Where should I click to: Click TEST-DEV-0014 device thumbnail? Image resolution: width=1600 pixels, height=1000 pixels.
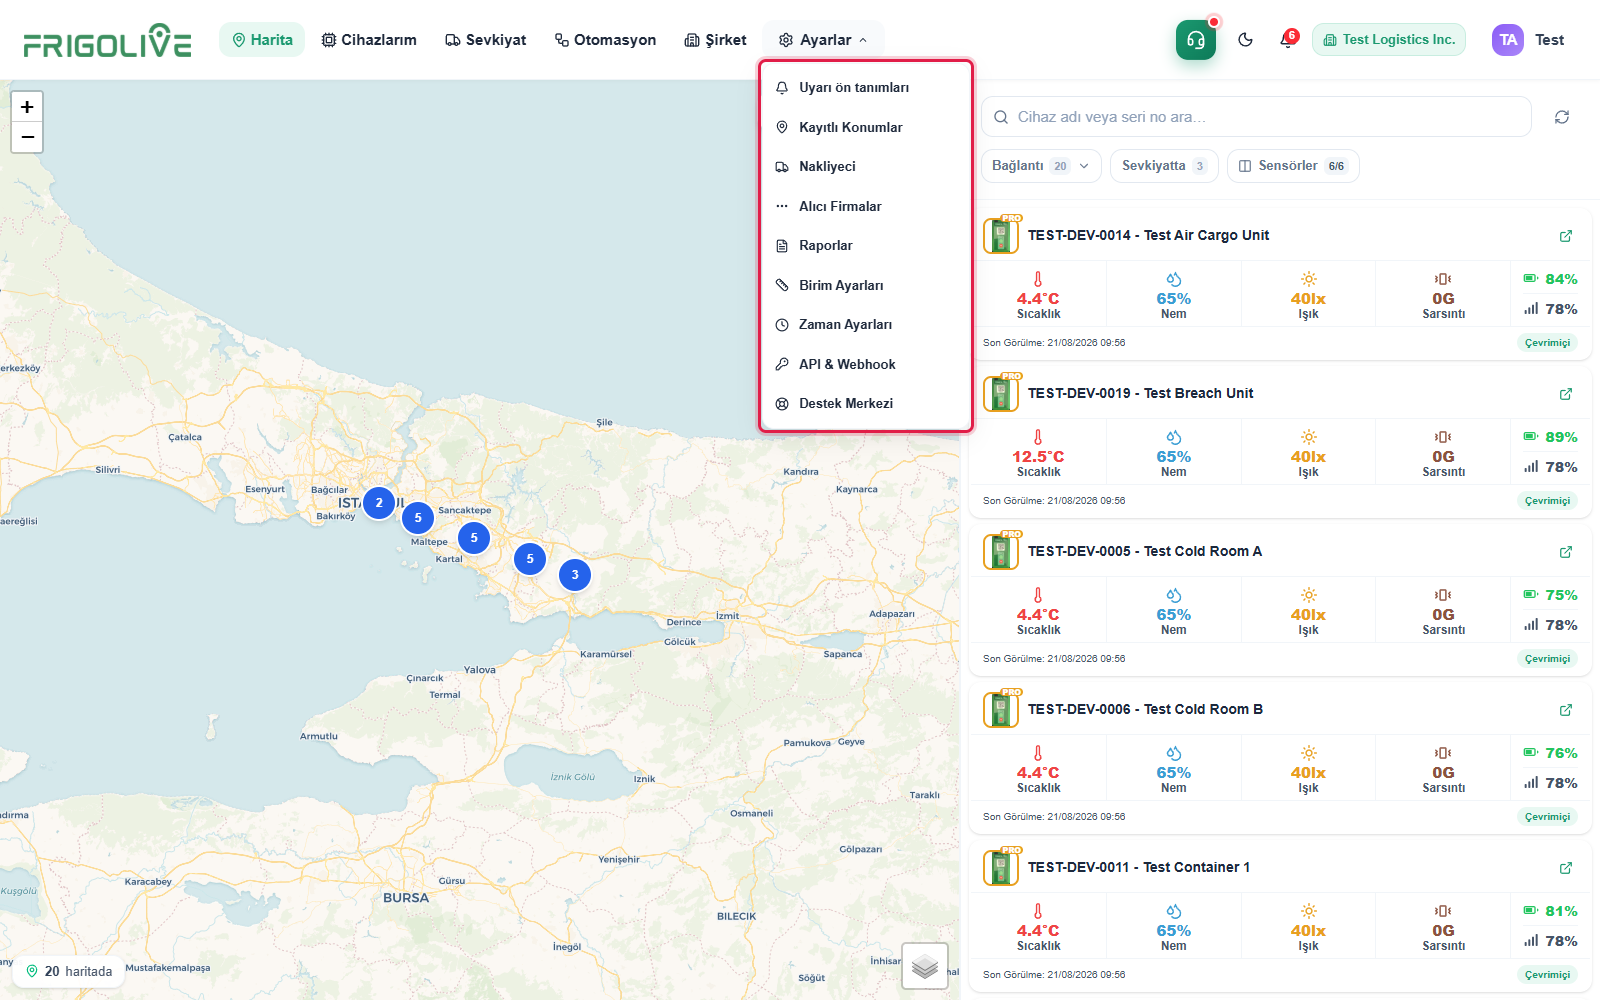click(1001, 236)
